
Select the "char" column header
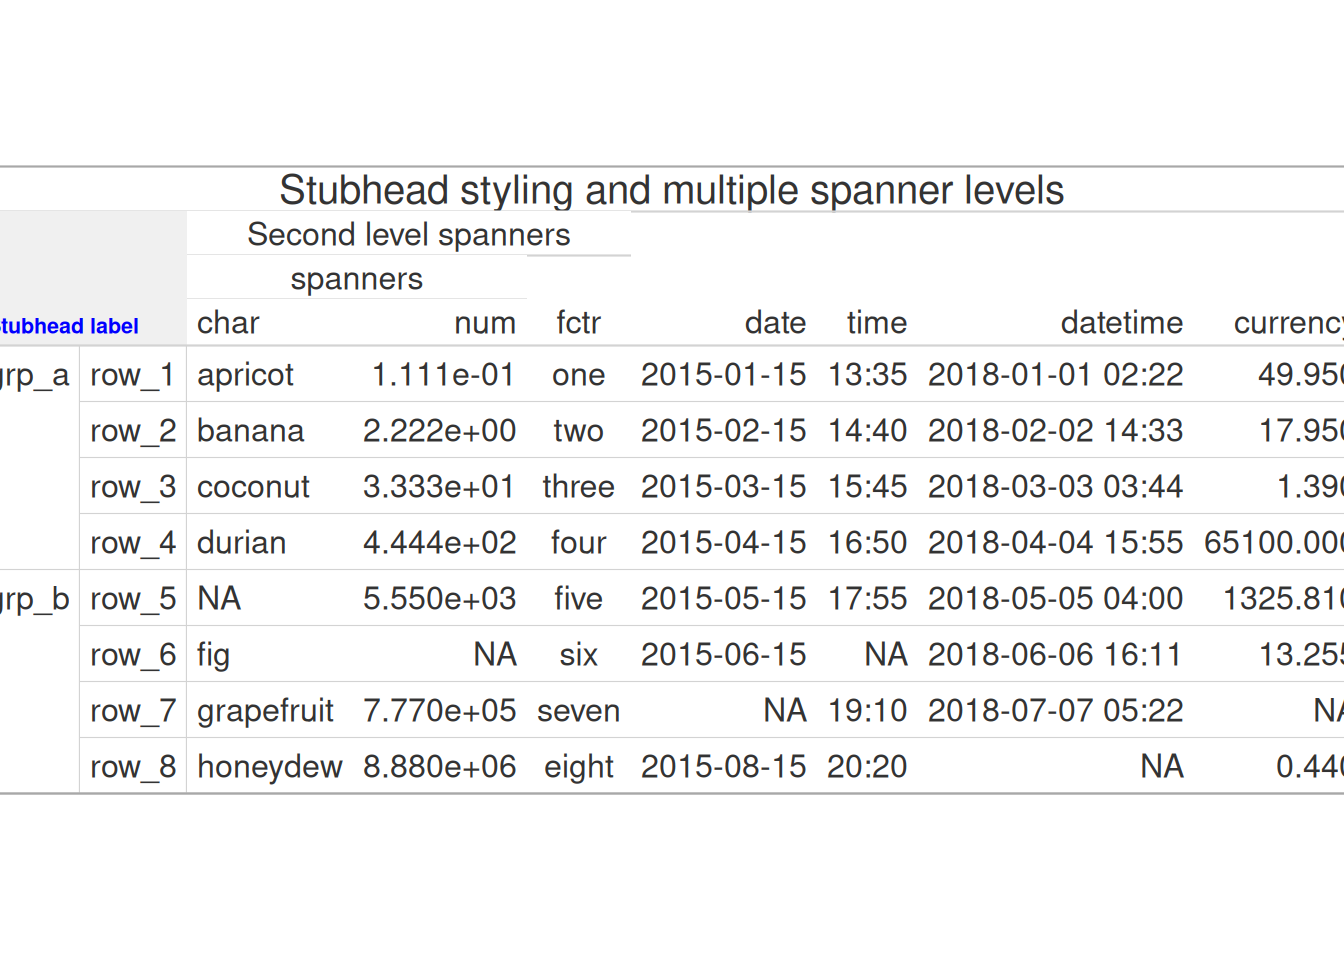point(228,323)
